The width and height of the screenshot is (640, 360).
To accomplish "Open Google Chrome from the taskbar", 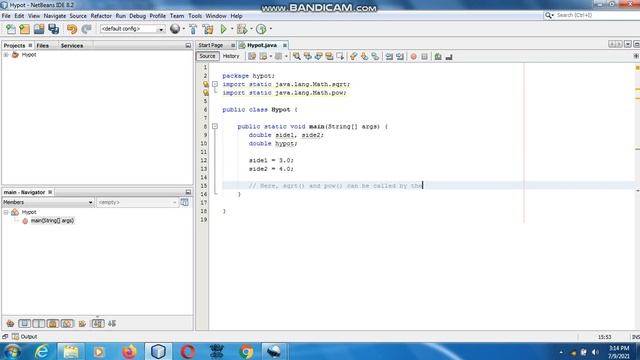I will (x=246, y=351).
